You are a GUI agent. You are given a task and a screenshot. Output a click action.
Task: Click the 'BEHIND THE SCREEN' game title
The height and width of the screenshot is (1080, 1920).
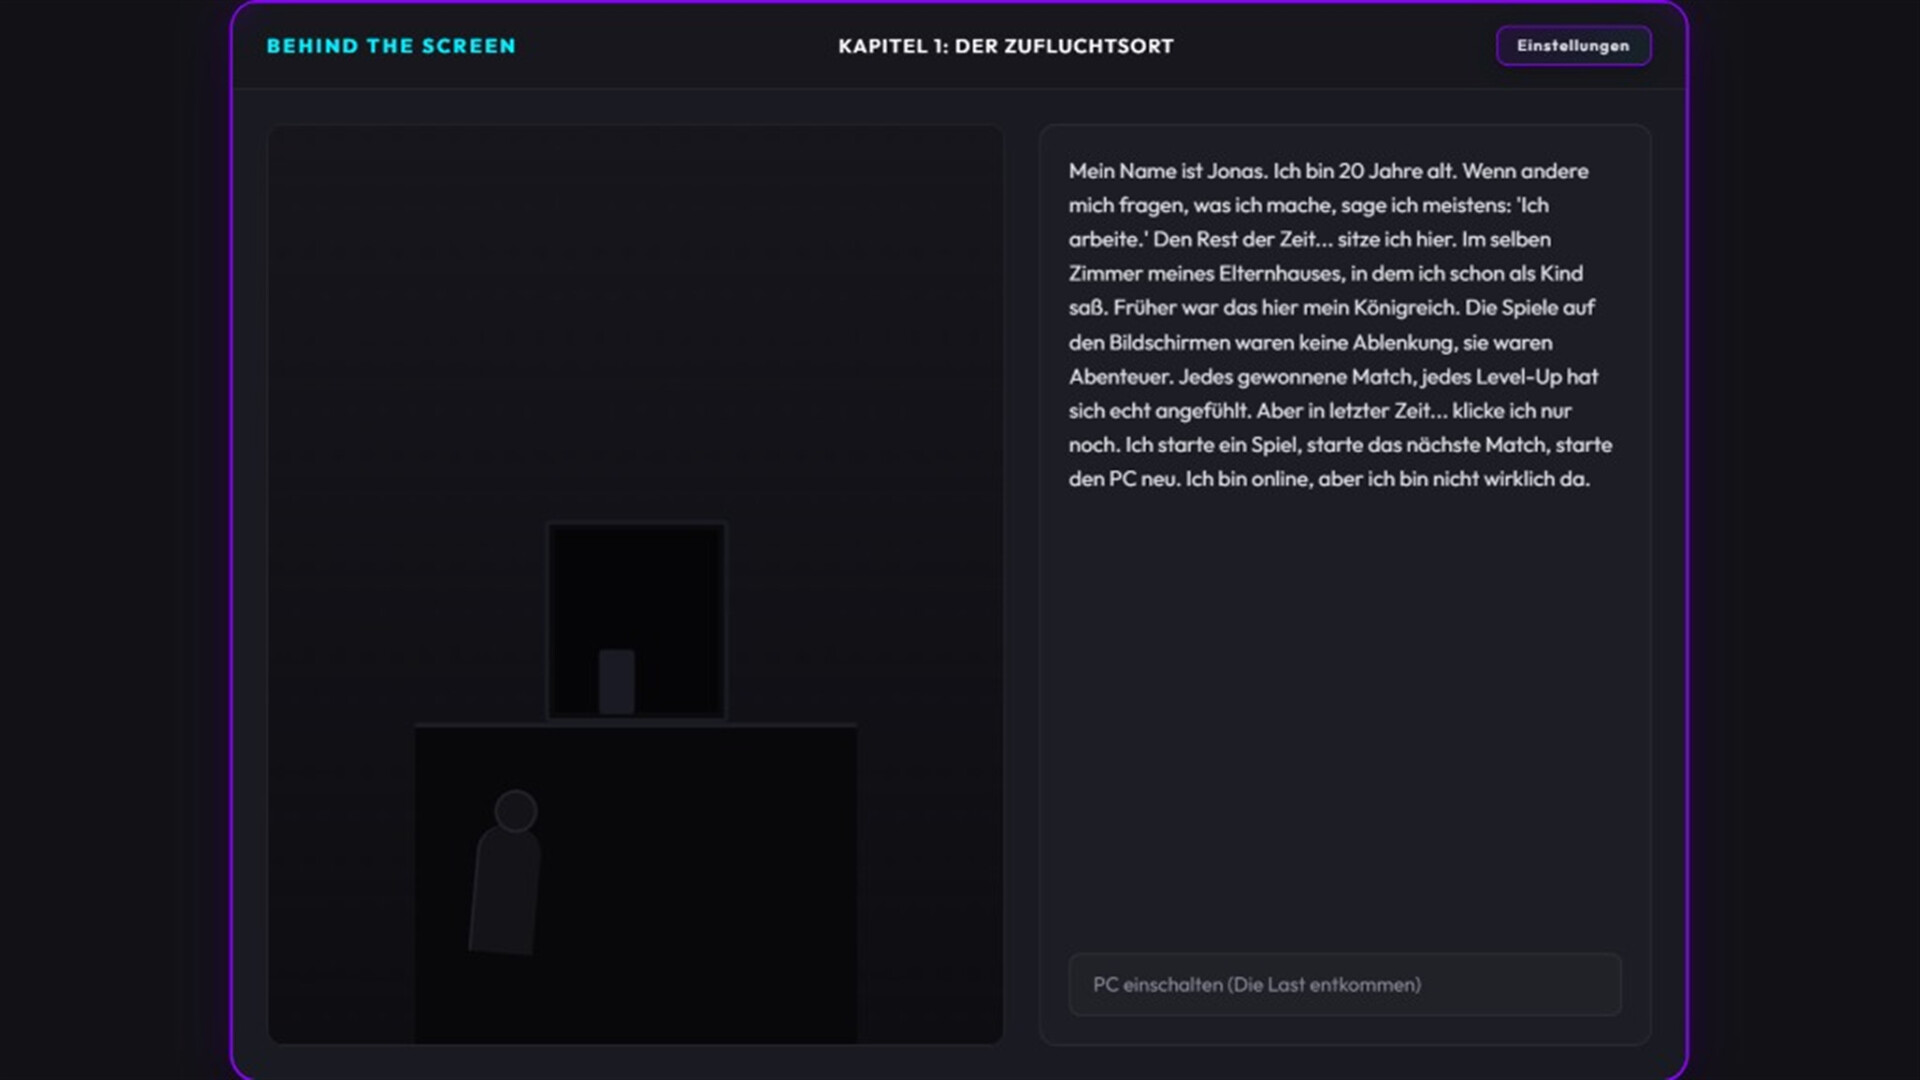coord(391,46)
